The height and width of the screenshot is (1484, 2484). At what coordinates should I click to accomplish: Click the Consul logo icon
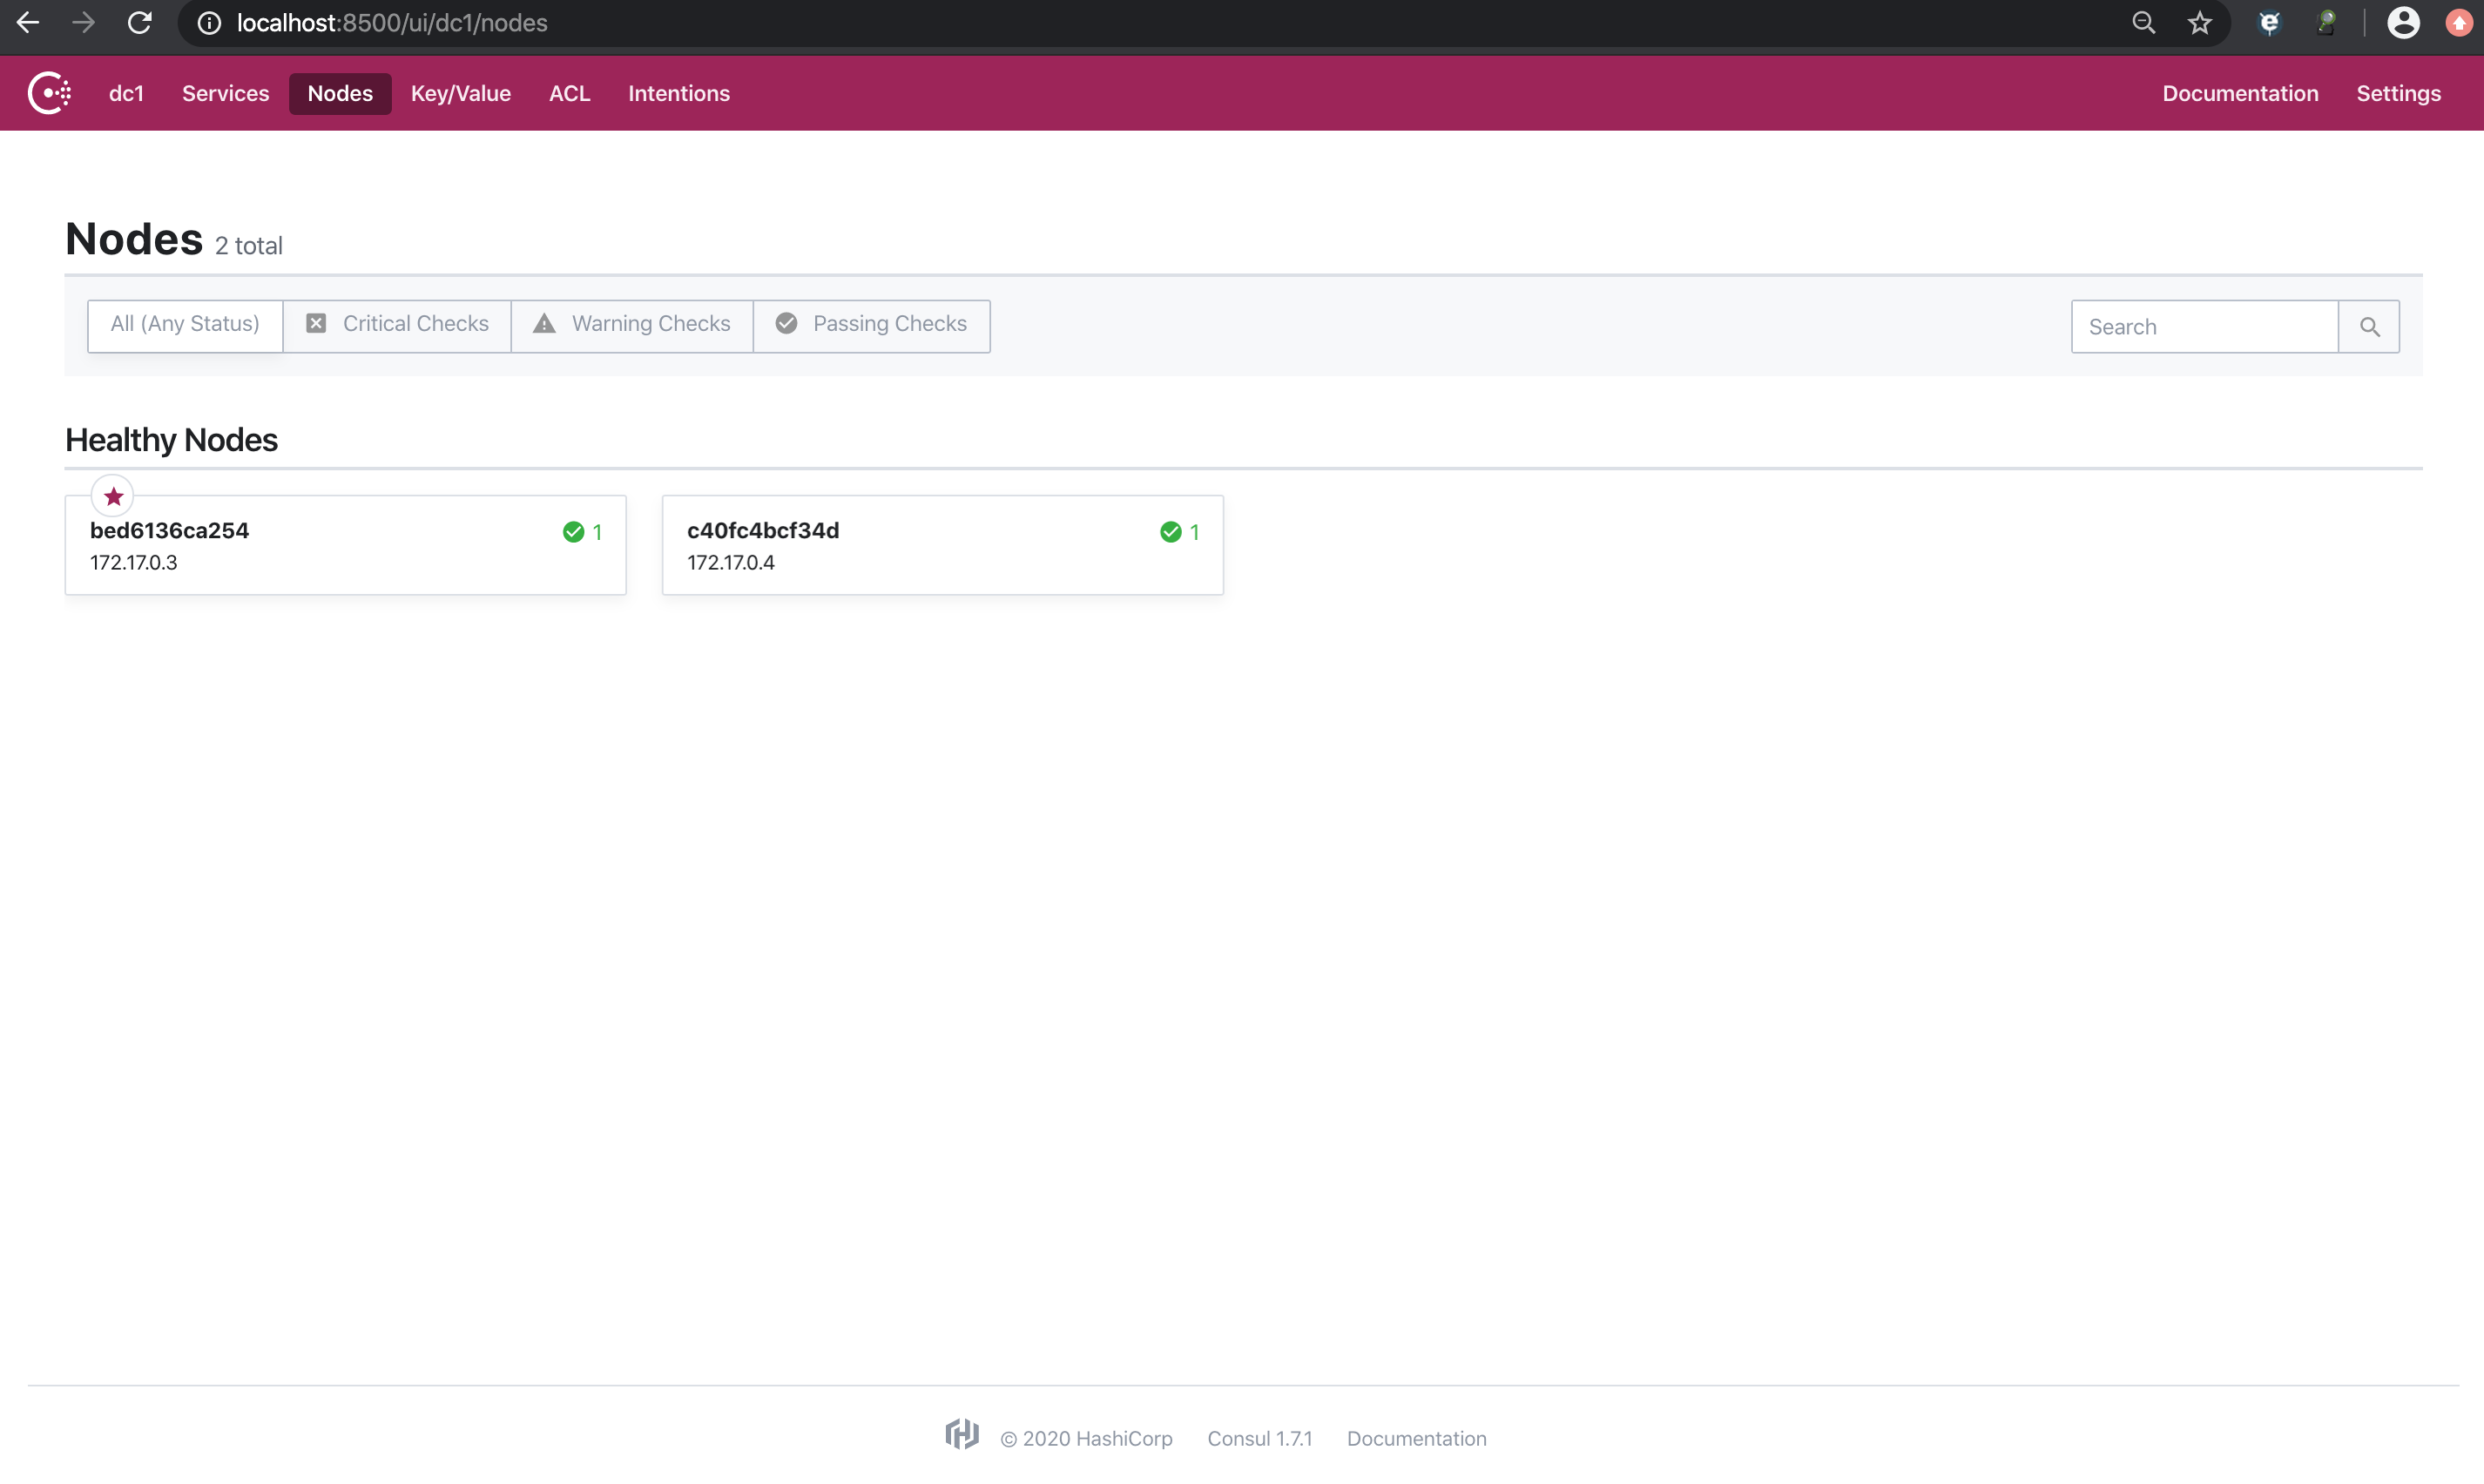[49, 93]
